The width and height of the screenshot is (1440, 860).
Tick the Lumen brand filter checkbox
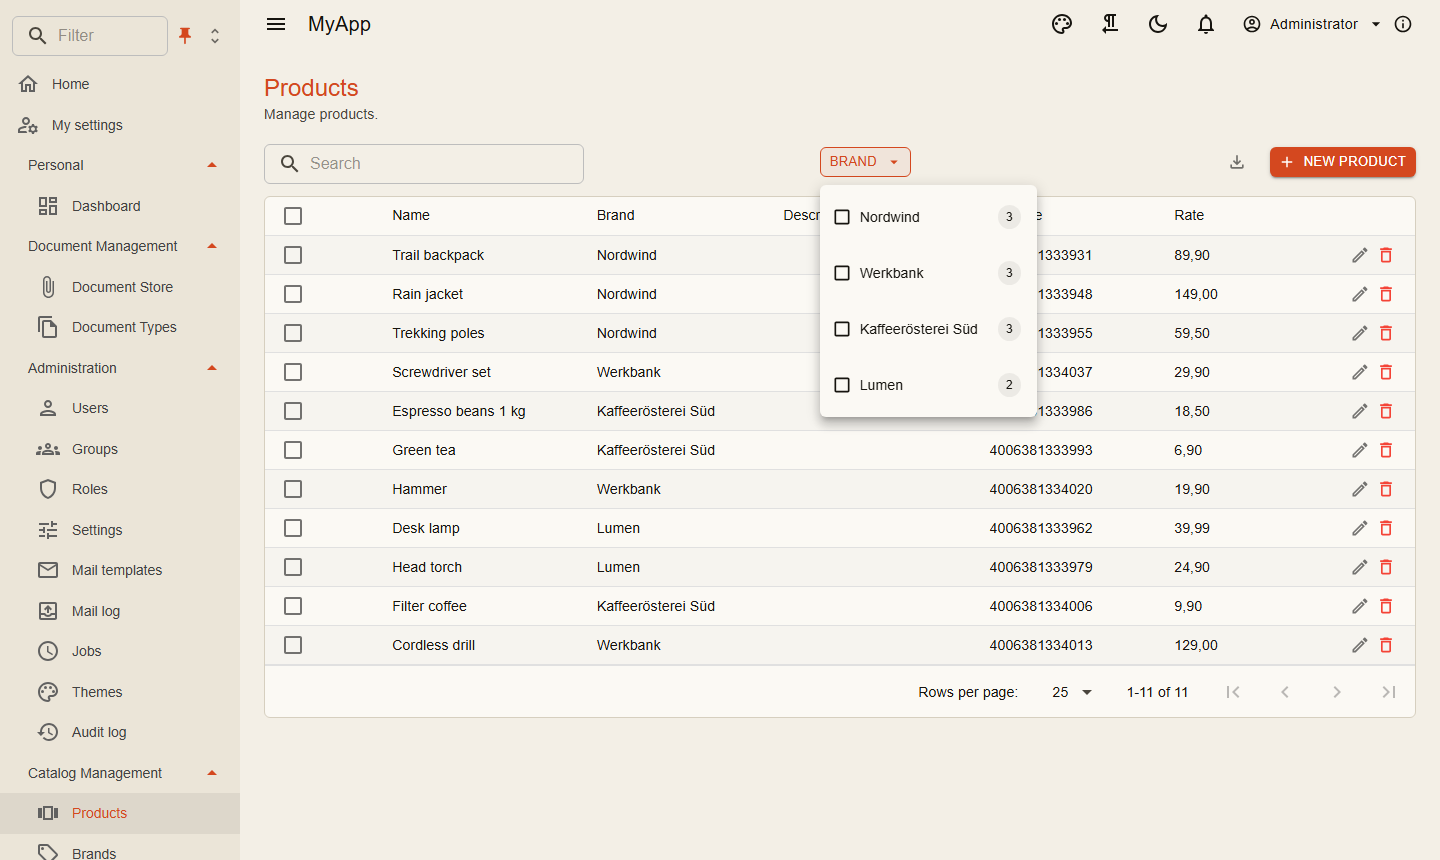tap(842, 385)
